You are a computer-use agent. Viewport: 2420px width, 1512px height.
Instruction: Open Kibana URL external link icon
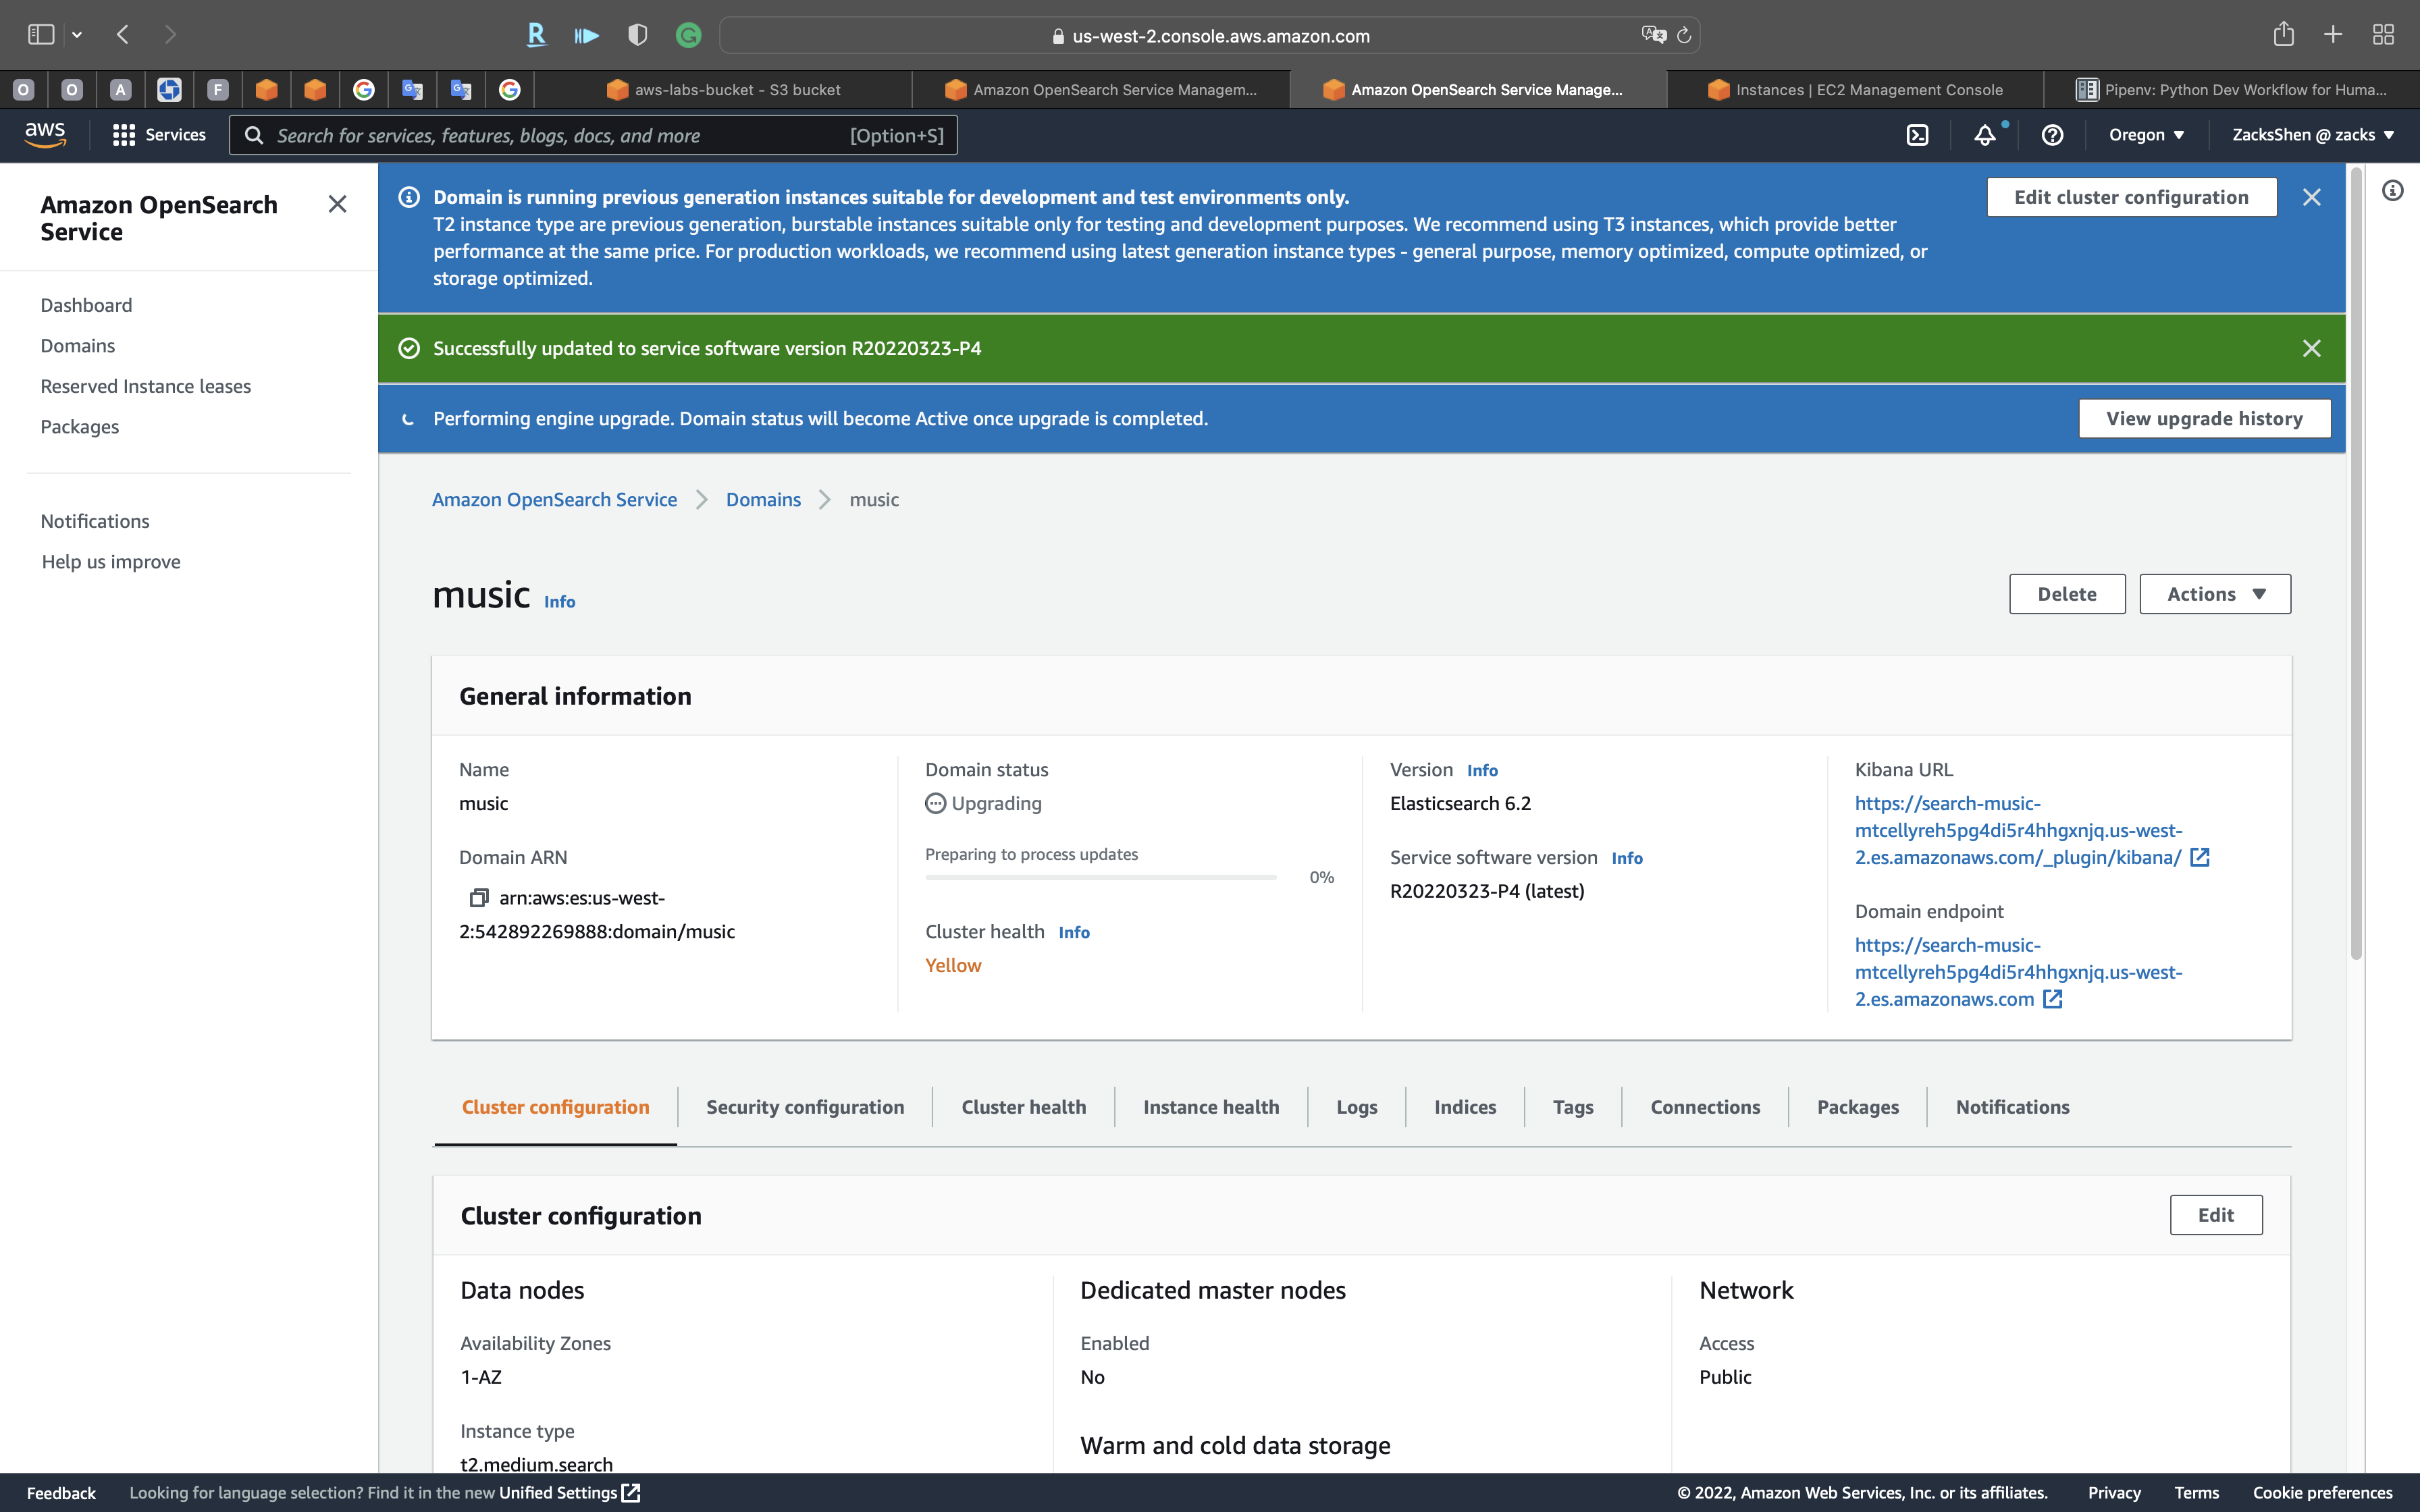click(2200, 857)
